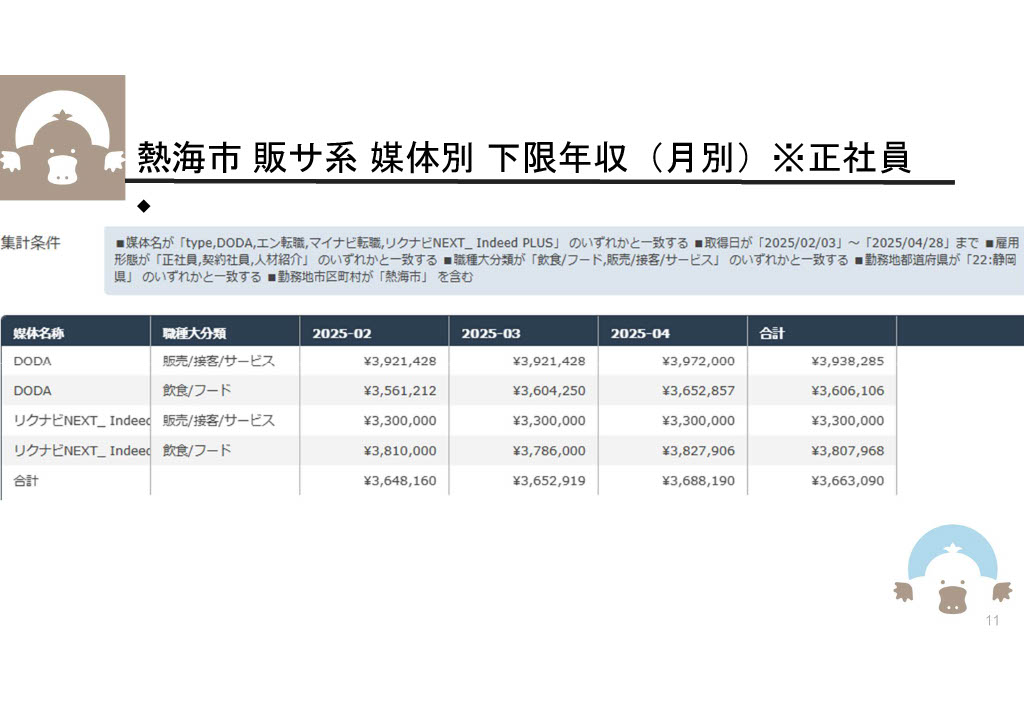Click the 合計 row label at the bottom
This screenshot has width=1024, height=726.
coord(26,481)
